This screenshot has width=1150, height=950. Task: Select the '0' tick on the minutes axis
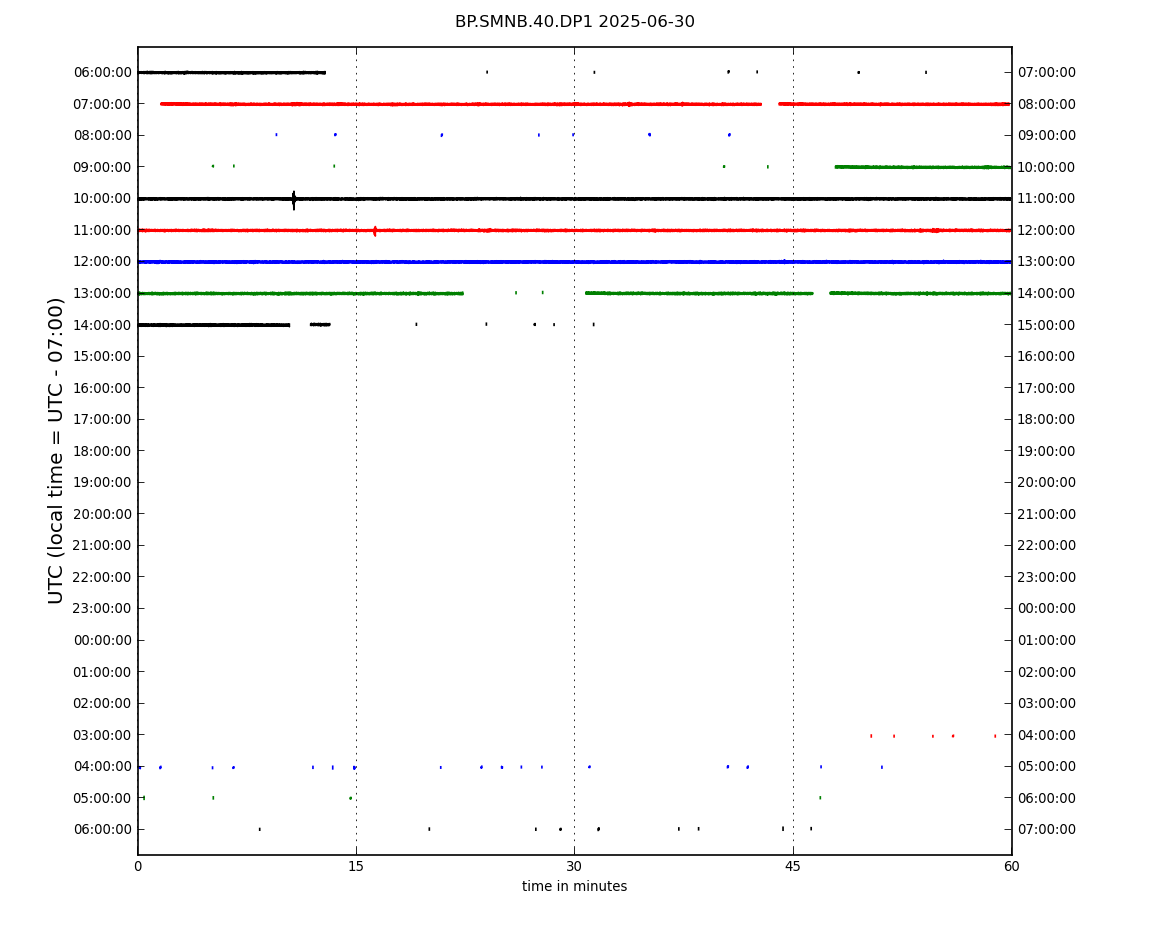(x=138, y=866)
